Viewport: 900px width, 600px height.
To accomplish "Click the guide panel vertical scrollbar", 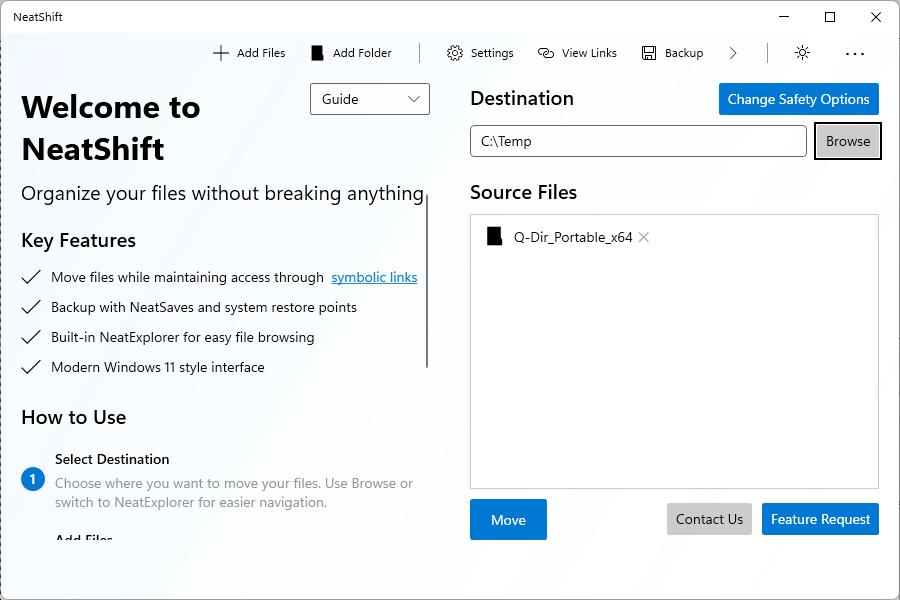I will 427,281.
